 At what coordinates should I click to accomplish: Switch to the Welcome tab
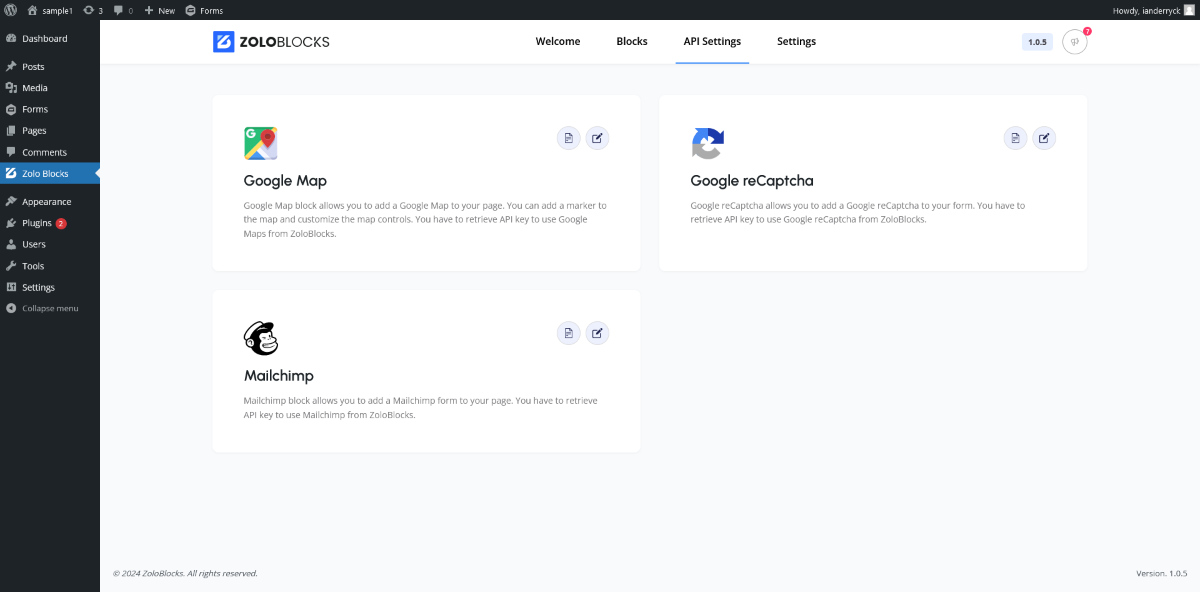click(558, 42)
